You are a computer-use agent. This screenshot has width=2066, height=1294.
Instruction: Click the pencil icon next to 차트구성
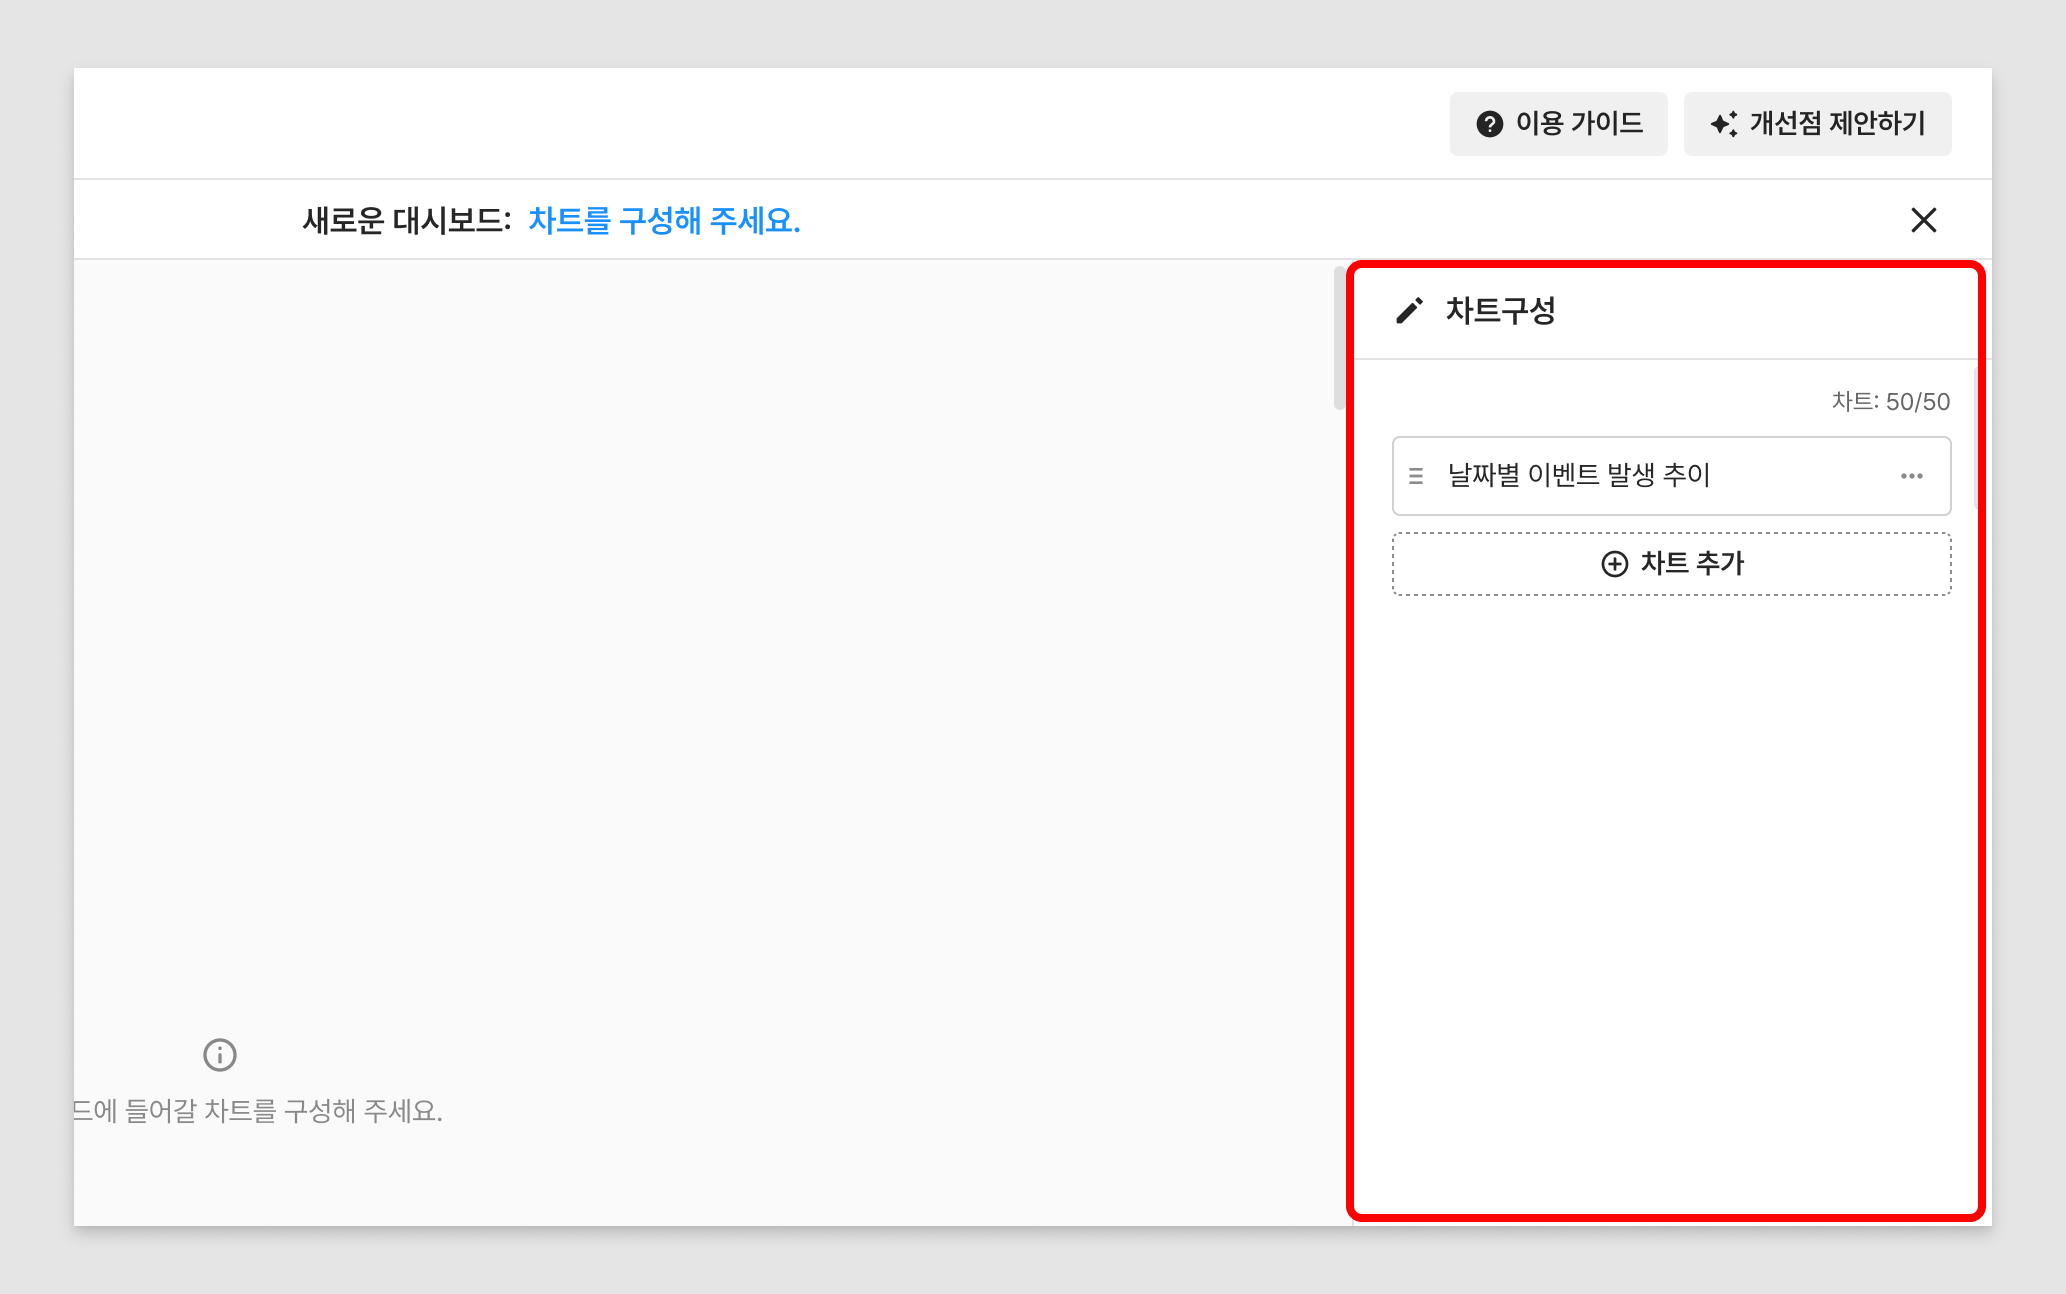point(1409,311)
